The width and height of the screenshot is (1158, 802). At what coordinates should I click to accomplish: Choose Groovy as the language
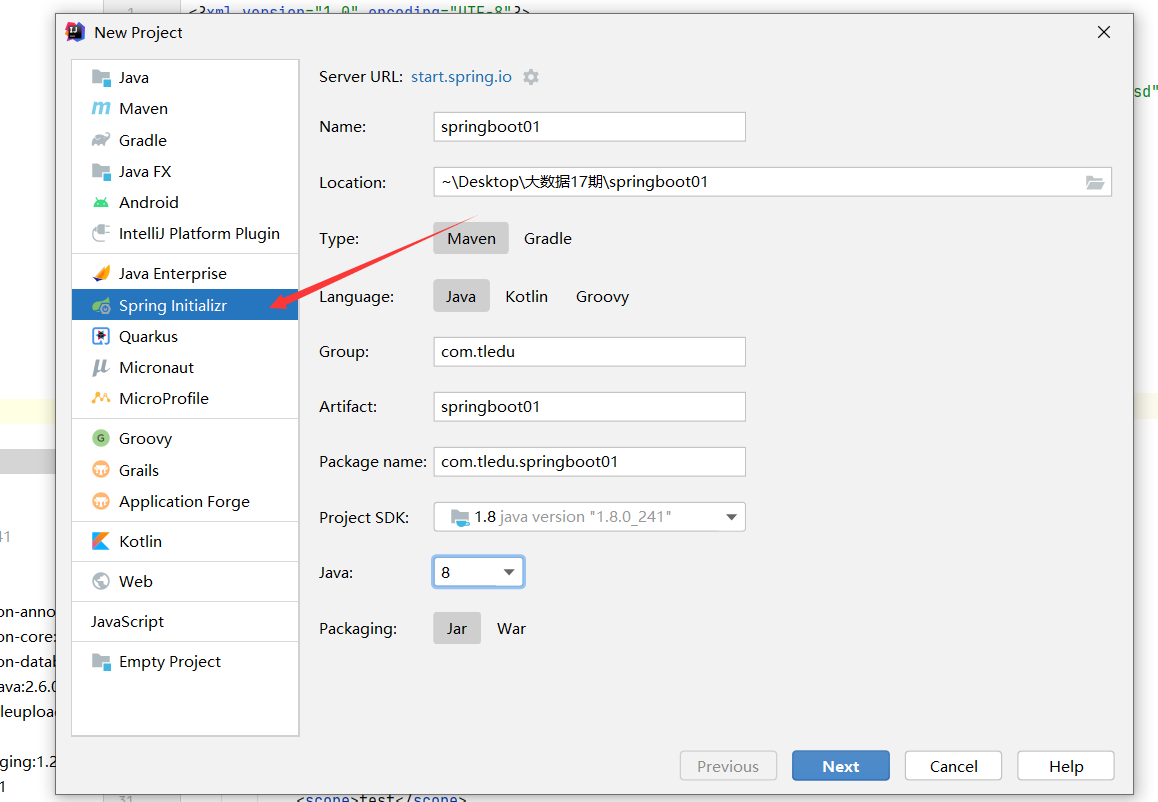point(603,296)
